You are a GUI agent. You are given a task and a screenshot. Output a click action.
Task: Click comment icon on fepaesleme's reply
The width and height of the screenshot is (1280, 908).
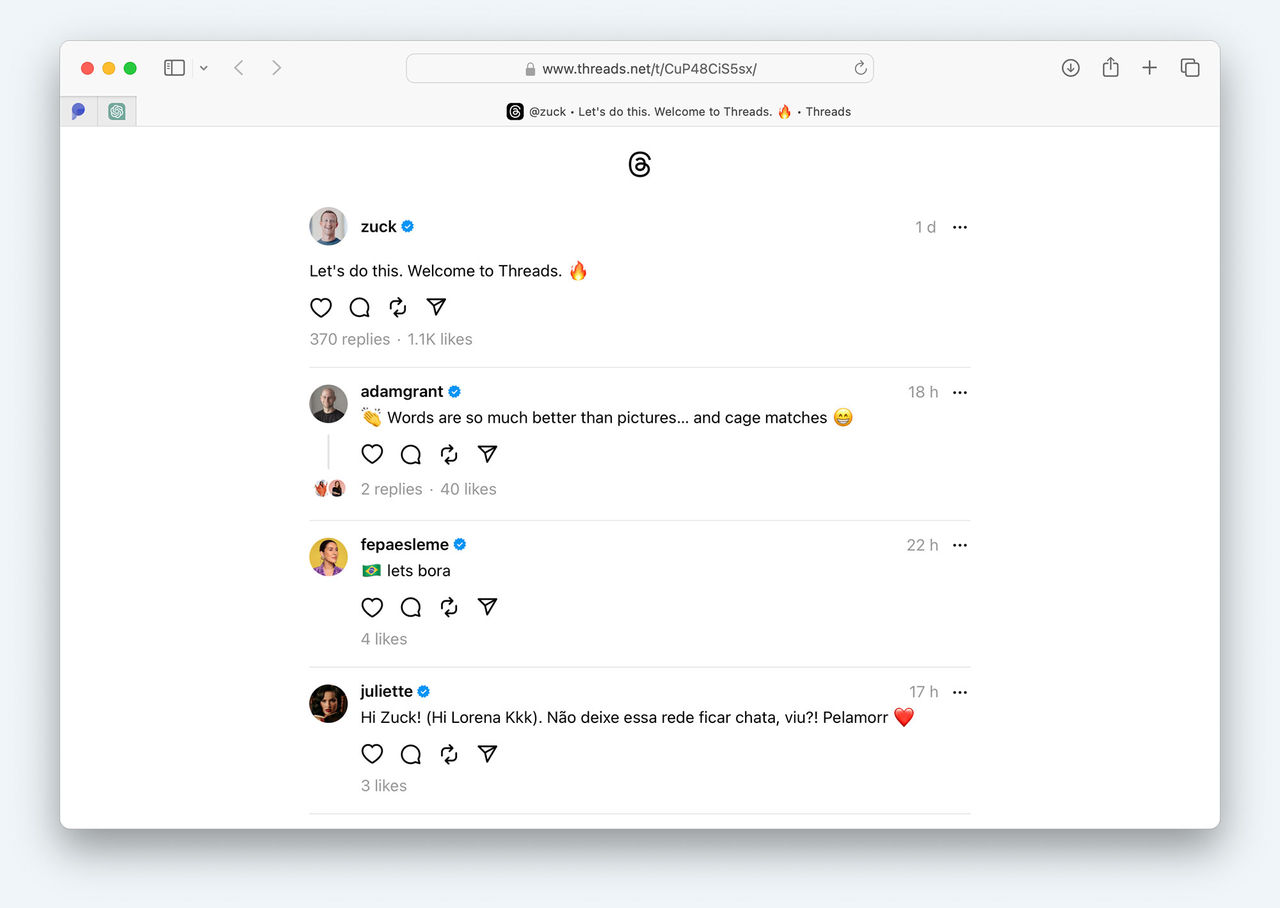[411, 608]
